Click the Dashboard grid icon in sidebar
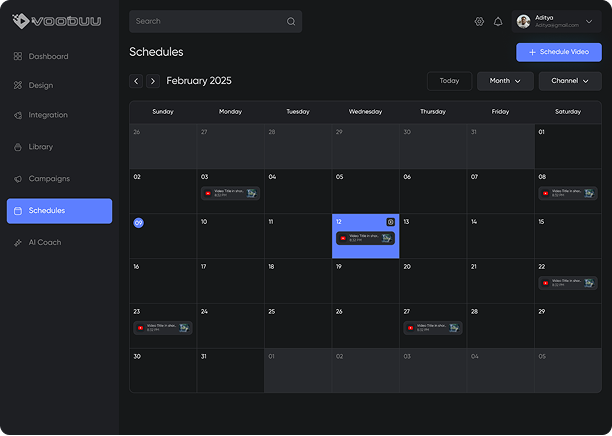 point(18,56)
